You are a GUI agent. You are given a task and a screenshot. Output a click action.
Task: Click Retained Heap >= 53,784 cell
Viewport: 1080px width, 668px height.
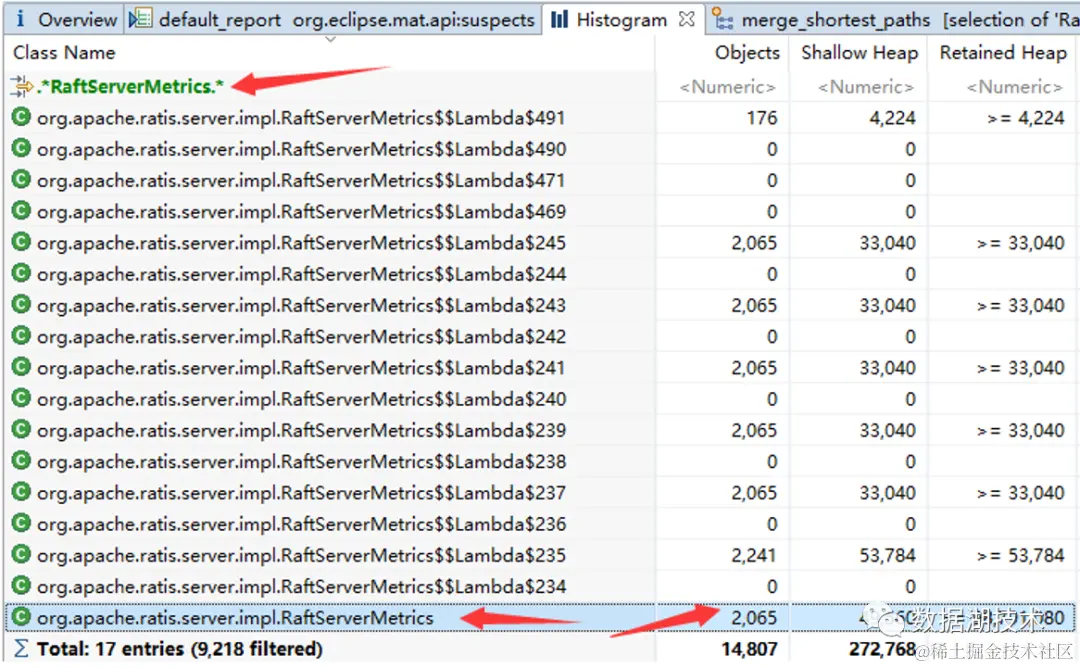tap(1021, 556)
